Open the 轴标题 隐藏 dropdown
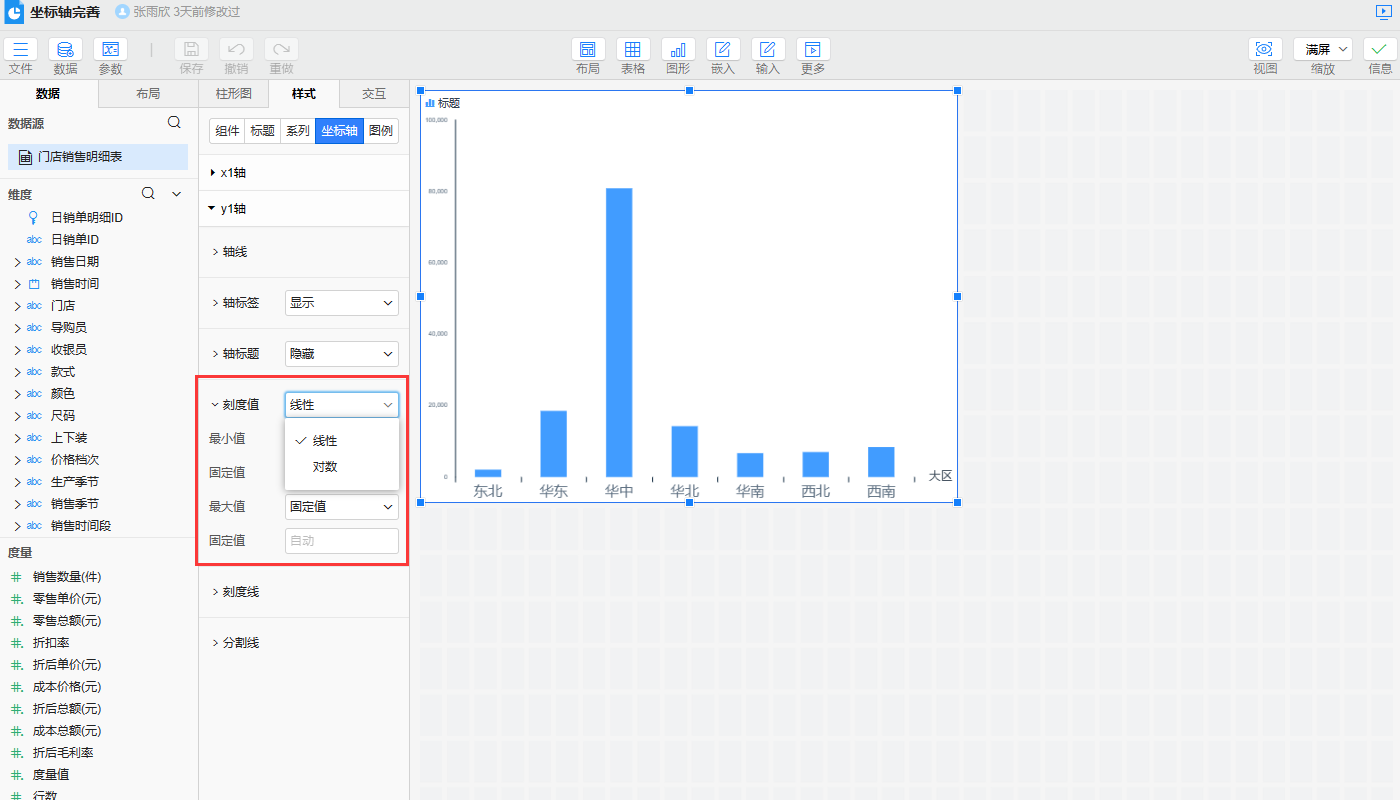This screenshot has height=800, width=1400. 341,354
